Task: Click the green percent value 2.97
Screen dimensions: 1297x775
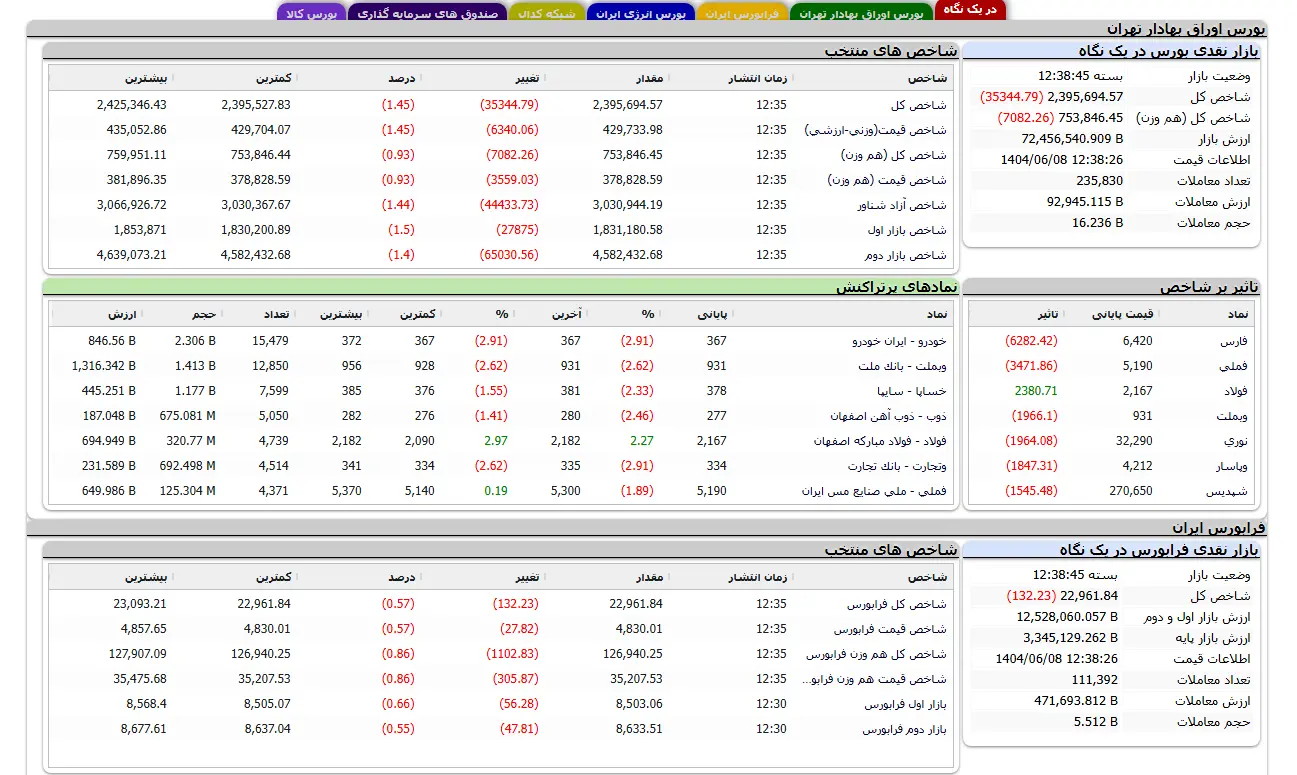Action: [496, 441]
